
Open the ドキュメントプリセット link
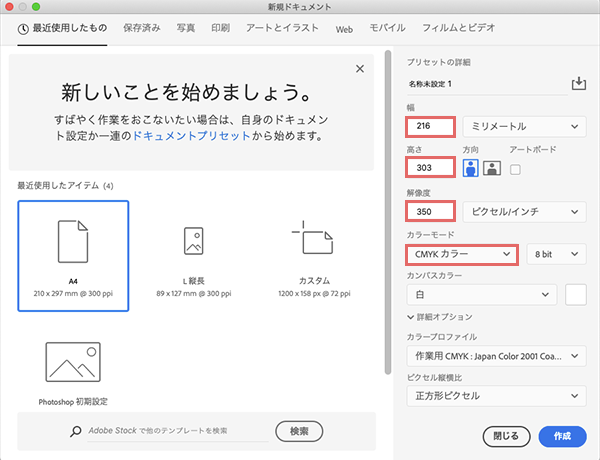[x=191, y=136]
